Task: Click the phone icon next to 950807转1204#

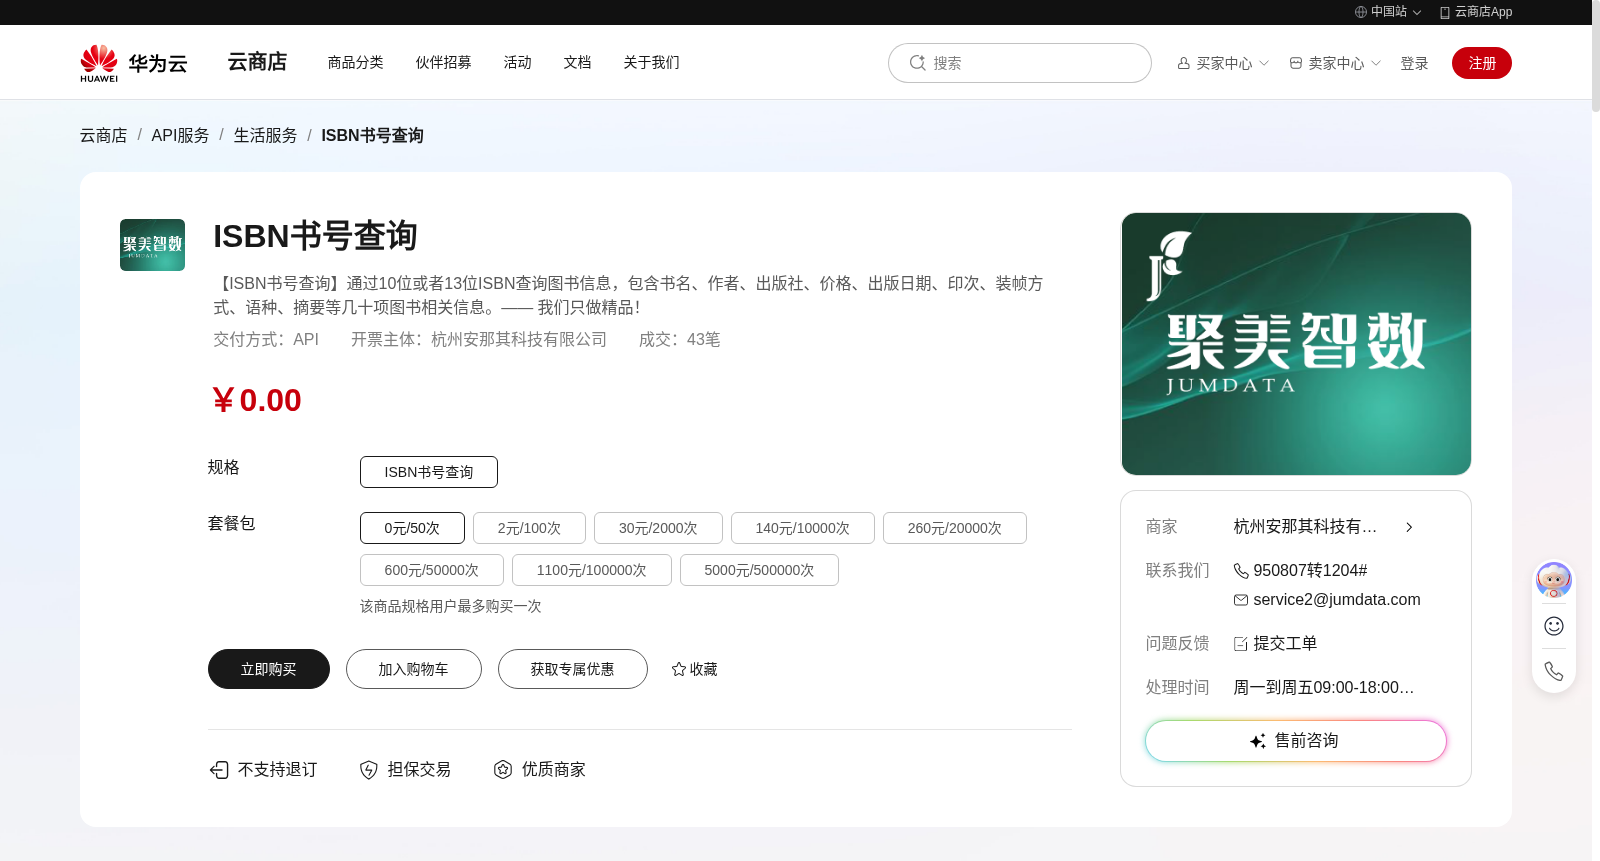Action: 1241,571
